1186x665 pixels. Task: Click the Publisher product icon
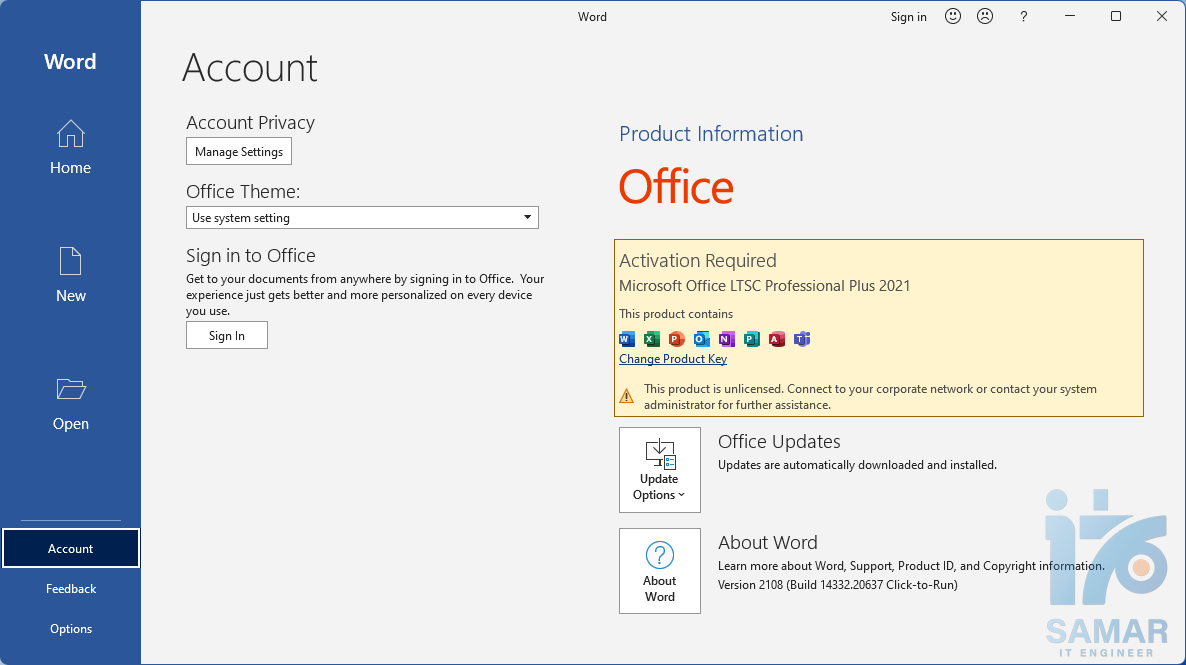click(752, 339)
